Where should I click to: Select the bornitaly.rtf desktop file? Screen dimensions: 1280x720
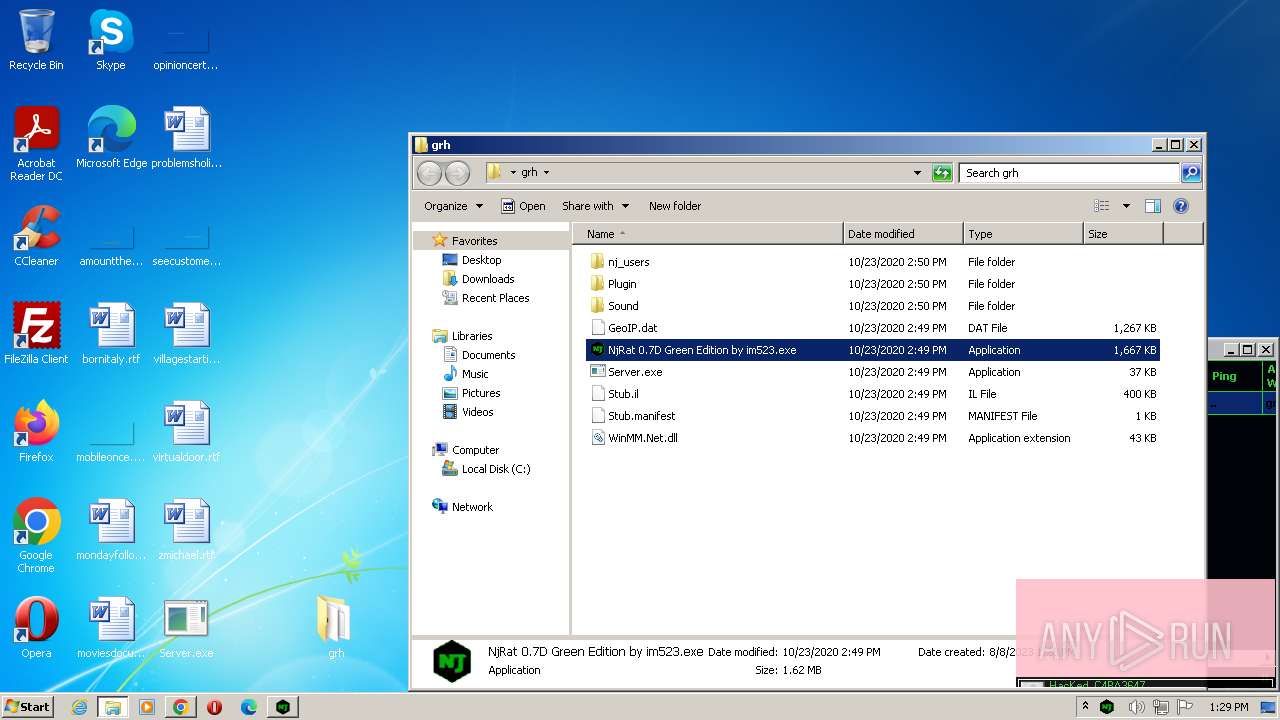click(x=111, y=334)
